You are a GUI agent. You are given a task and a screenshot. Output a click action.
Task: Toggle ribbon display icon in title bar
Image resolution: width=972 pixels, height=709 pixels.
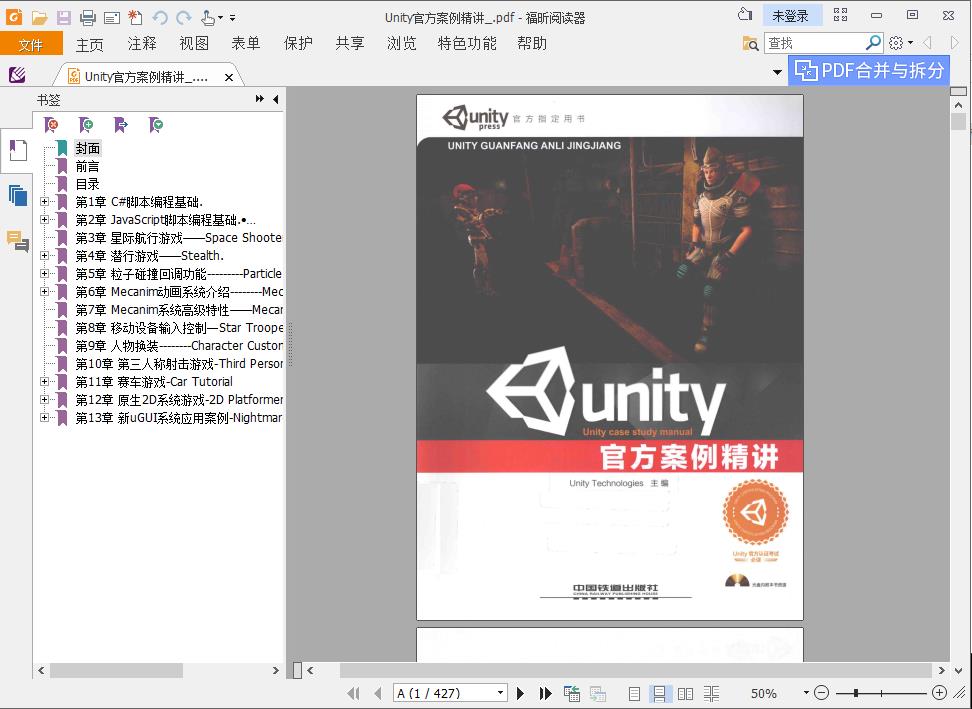coord(841,14)
